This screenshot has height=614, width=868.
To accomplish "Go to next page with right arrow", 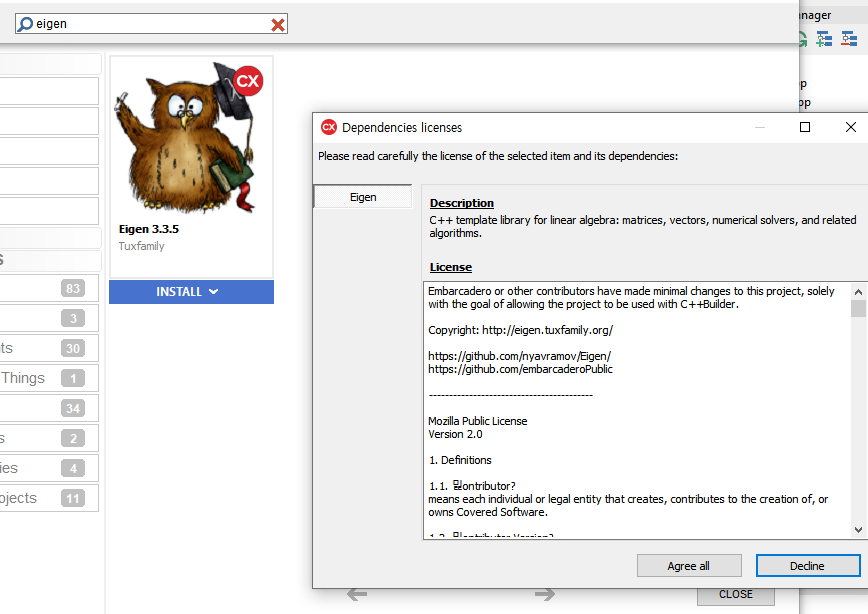I will click(x=545, y=595).
